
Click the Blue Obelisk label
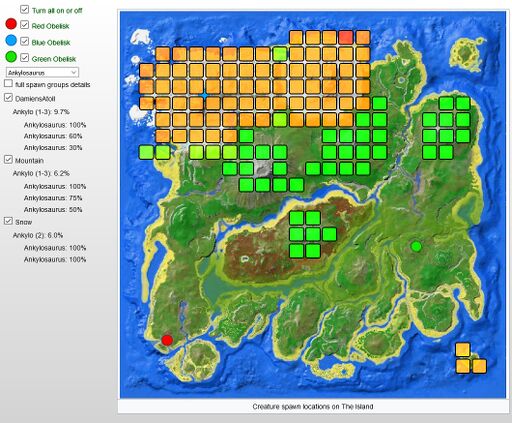[51, 43]
